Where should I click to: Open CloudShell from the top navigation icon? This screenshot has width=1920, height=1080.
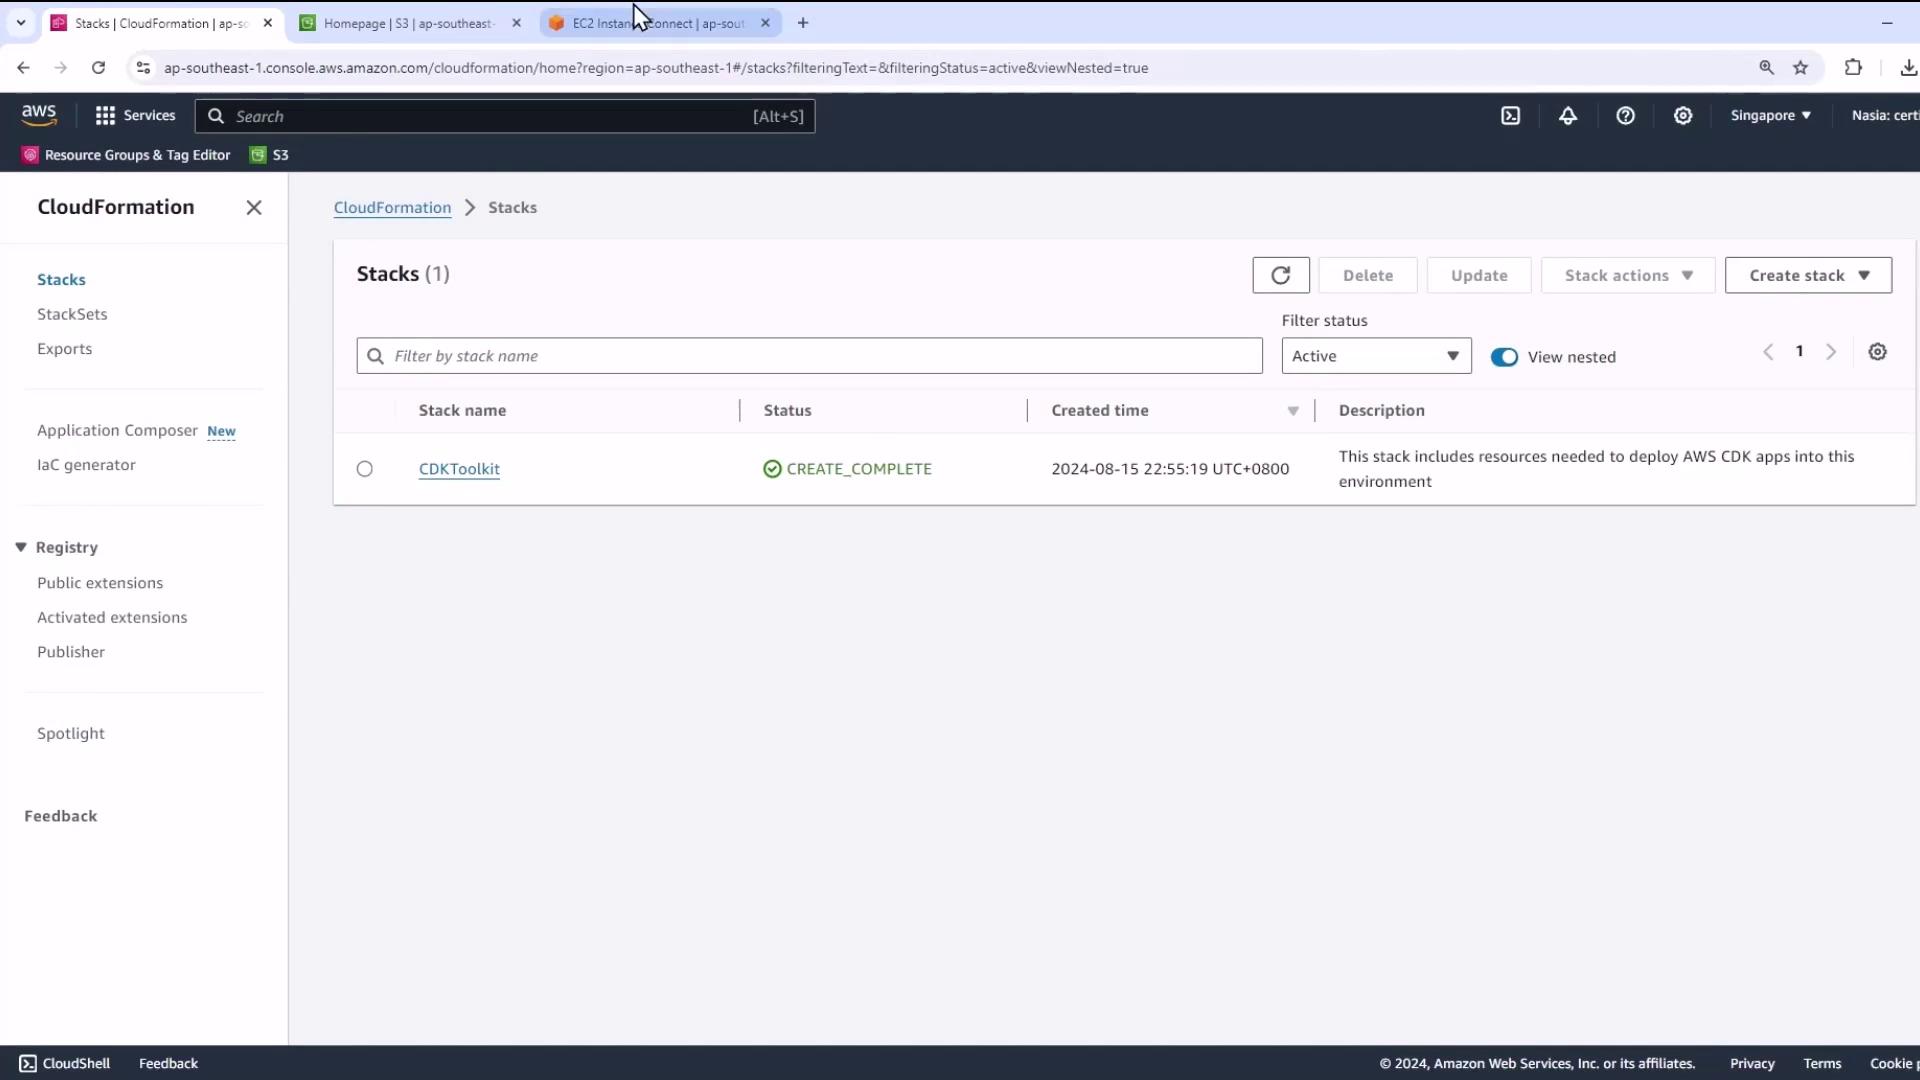click(1510, 116)
